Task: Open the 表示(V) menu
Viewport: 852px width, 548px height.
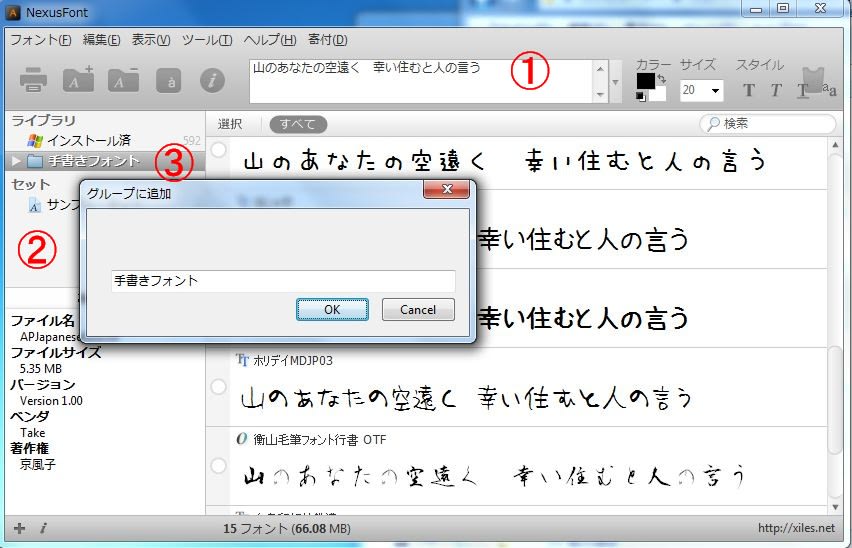Action: click(x=150, y=40)
